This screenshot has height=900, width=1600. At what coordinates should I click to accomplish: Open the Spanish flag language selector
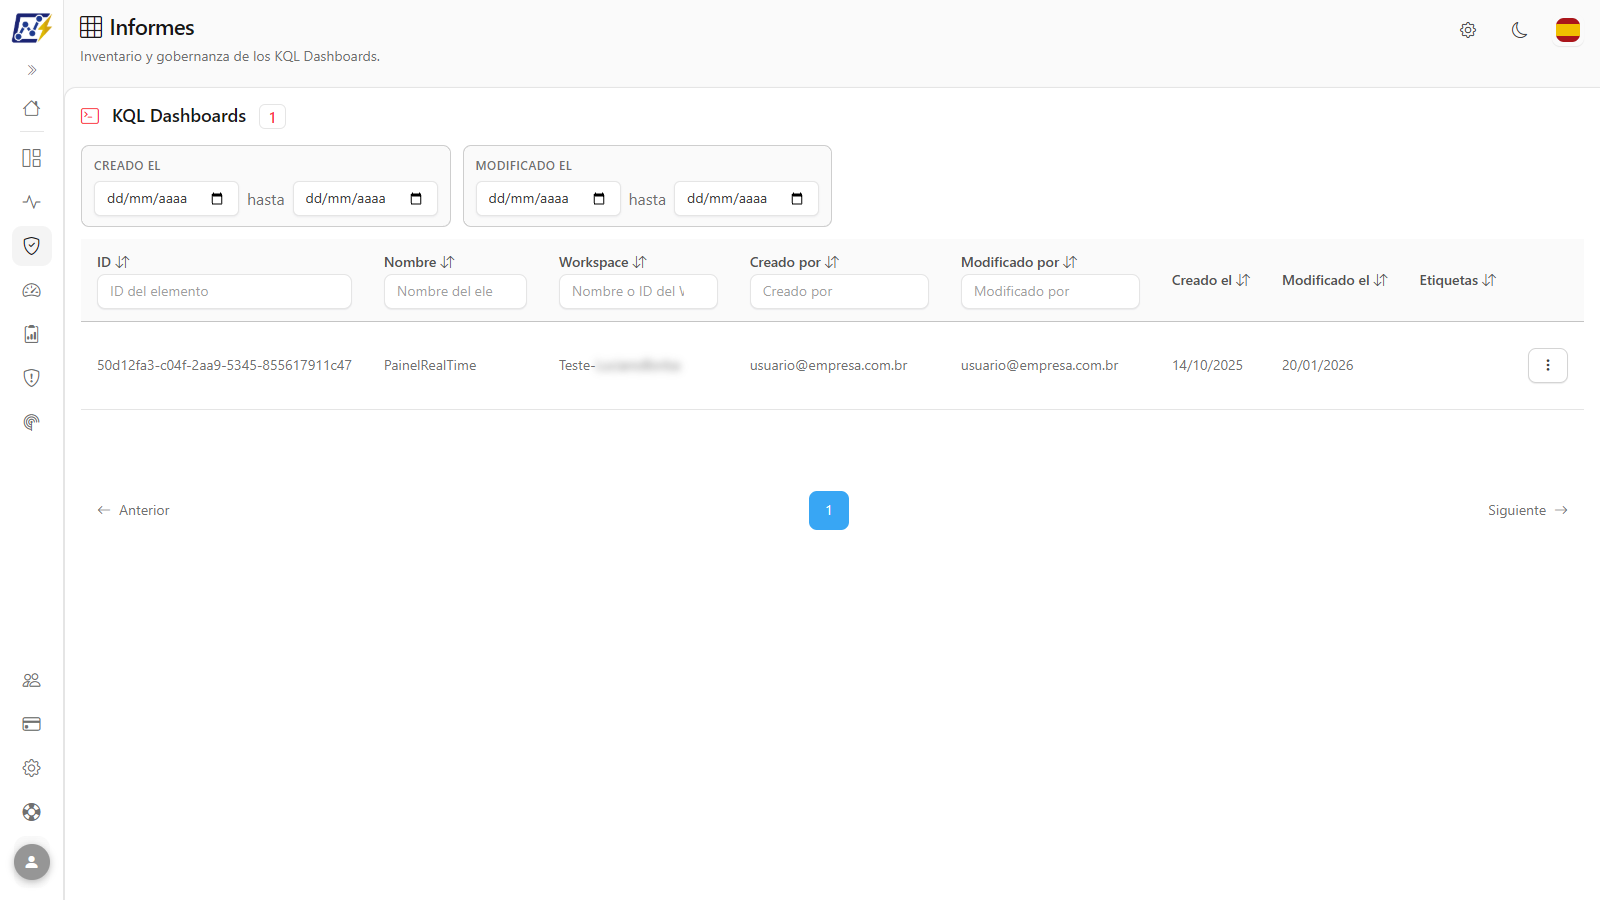pos(1568,30)
